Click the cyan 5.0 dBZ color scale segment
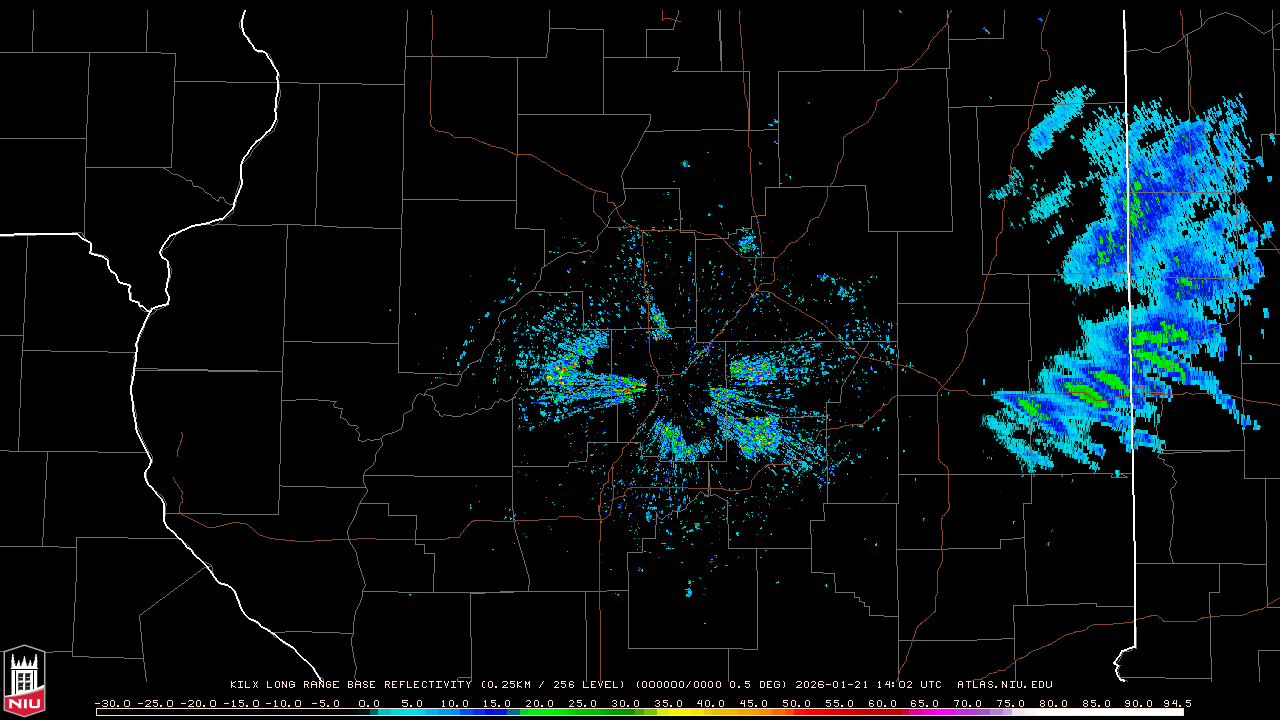This screenshot has height=720, width=1280. pos(412,712)
